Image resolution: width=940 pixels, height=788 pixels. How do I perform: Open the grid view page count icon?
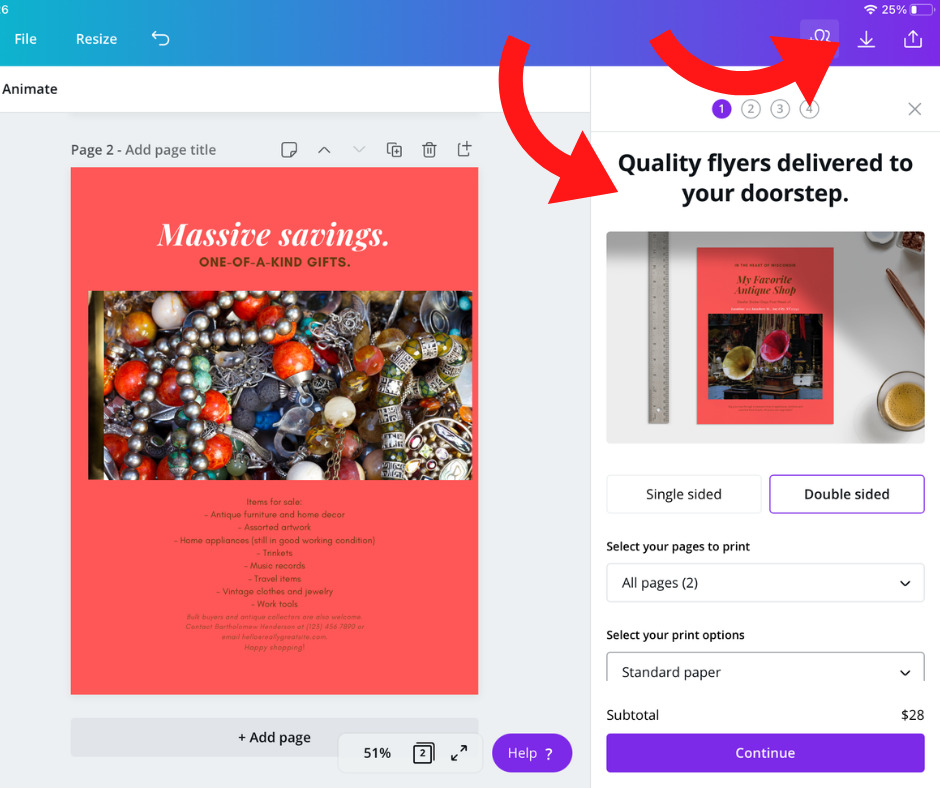pos(423,753)
